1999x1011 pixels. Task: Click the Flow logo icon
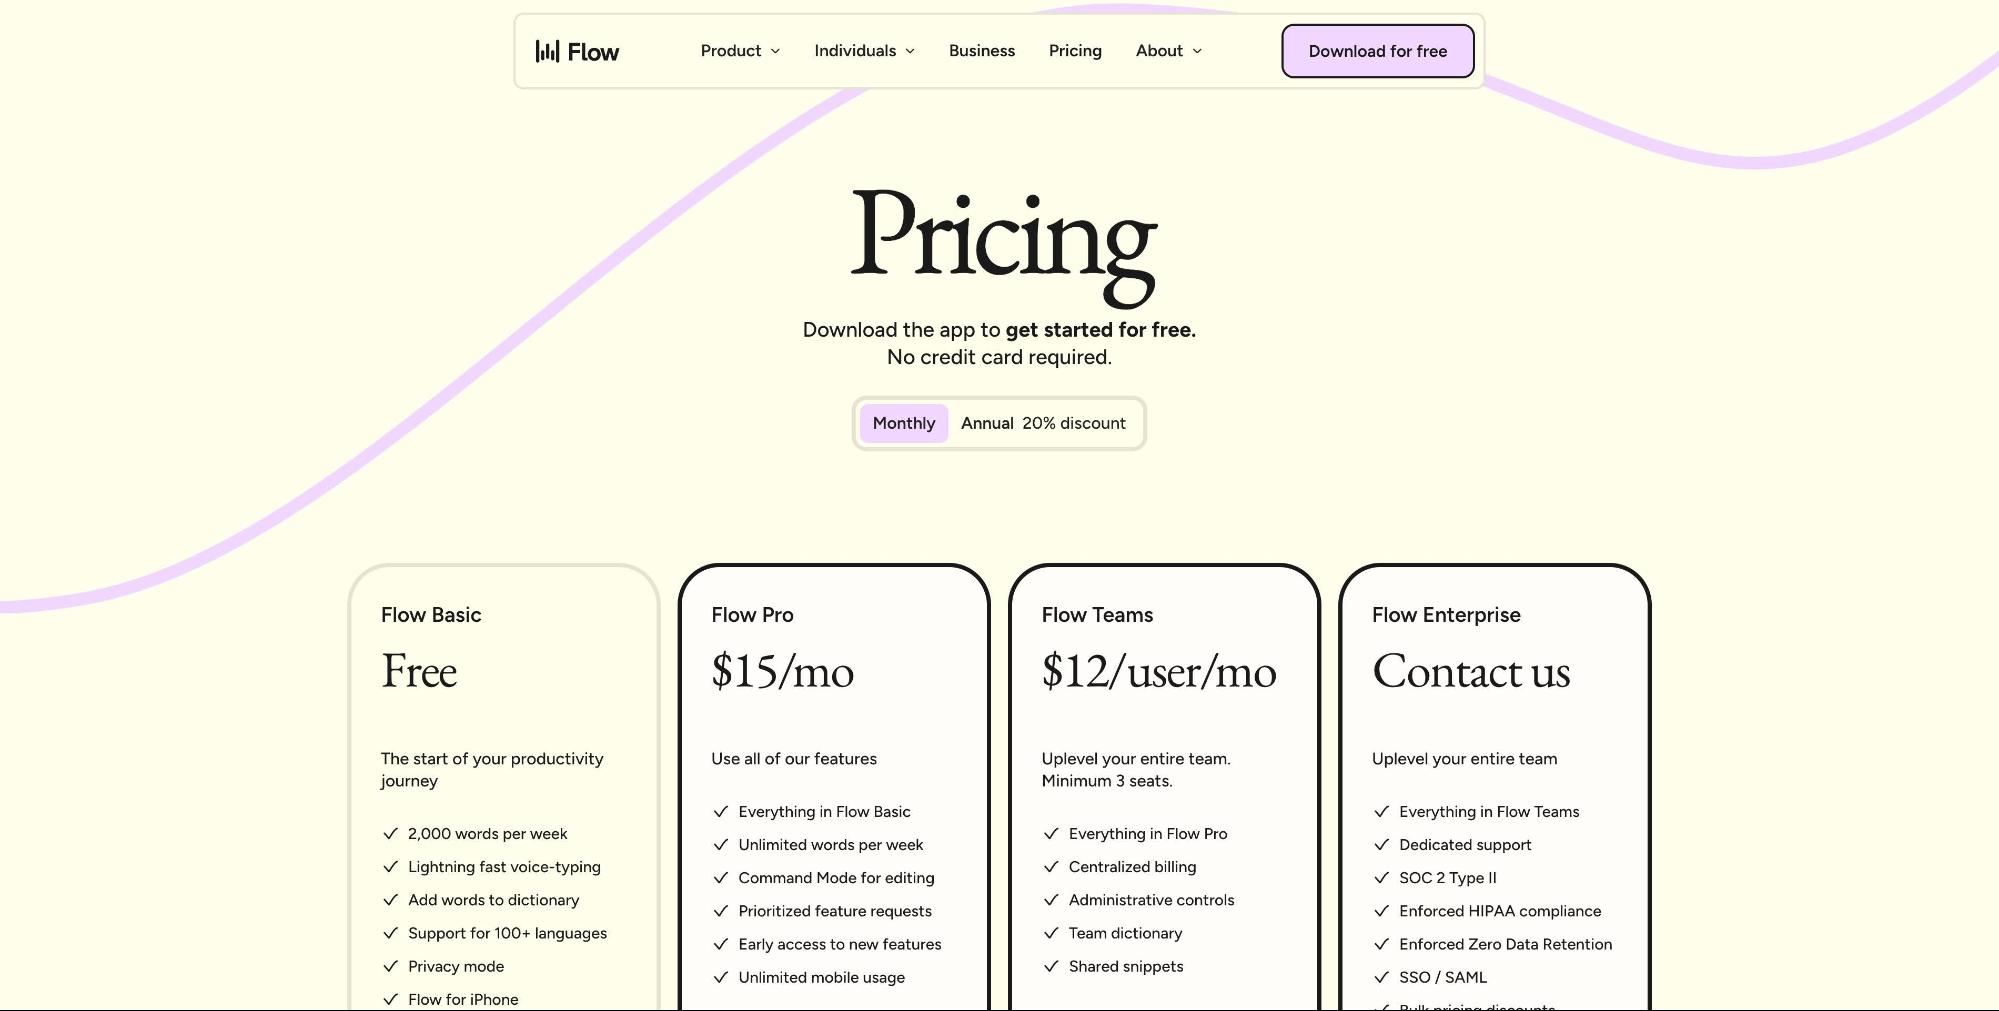pyautogui.click(x=548, y=51)
